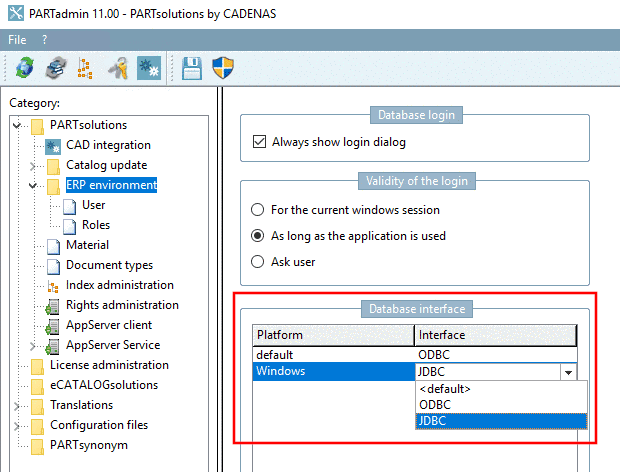Click the Platform column header
This screenshot has height=472, width=620.
pos(333,335)
